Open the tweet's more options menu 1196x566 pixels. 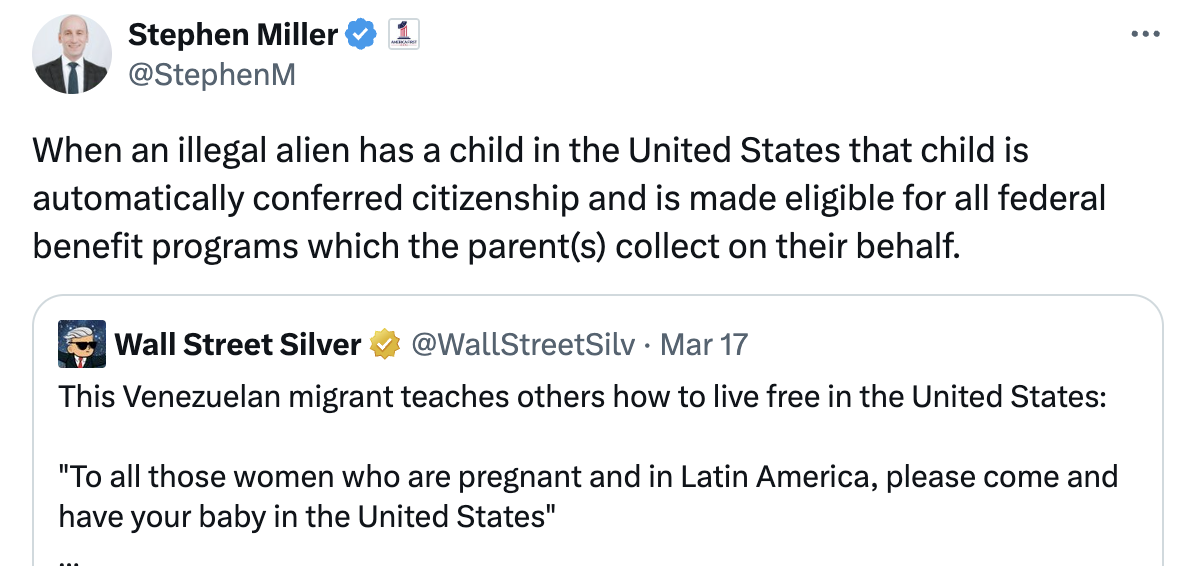1145,34
